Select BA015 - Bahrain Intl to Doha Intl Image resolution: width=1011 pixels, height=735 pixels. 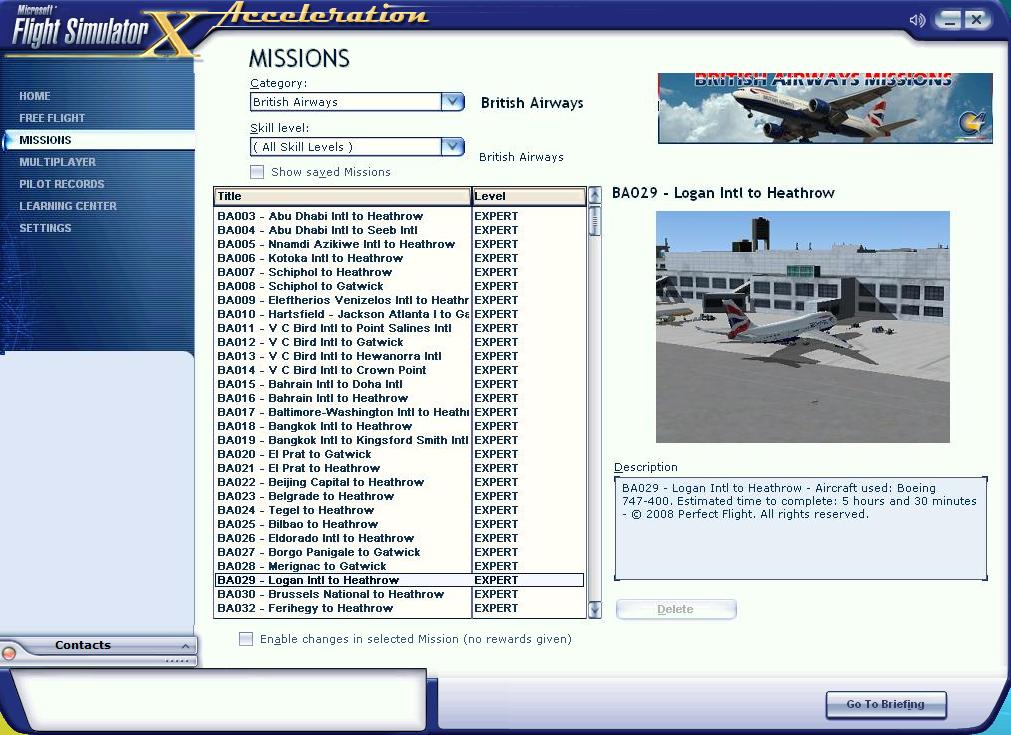click(x=400, y=384)
